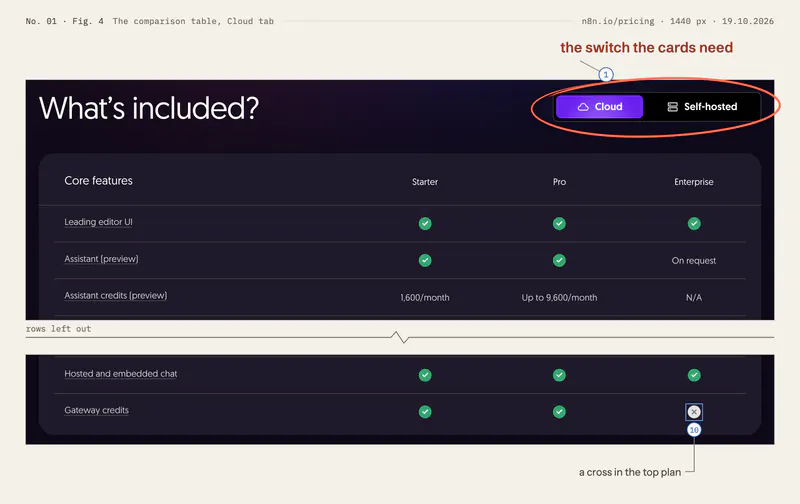
Task: Click the Starter check for Assistant (preview)
Action: click(x=425, y=260)
